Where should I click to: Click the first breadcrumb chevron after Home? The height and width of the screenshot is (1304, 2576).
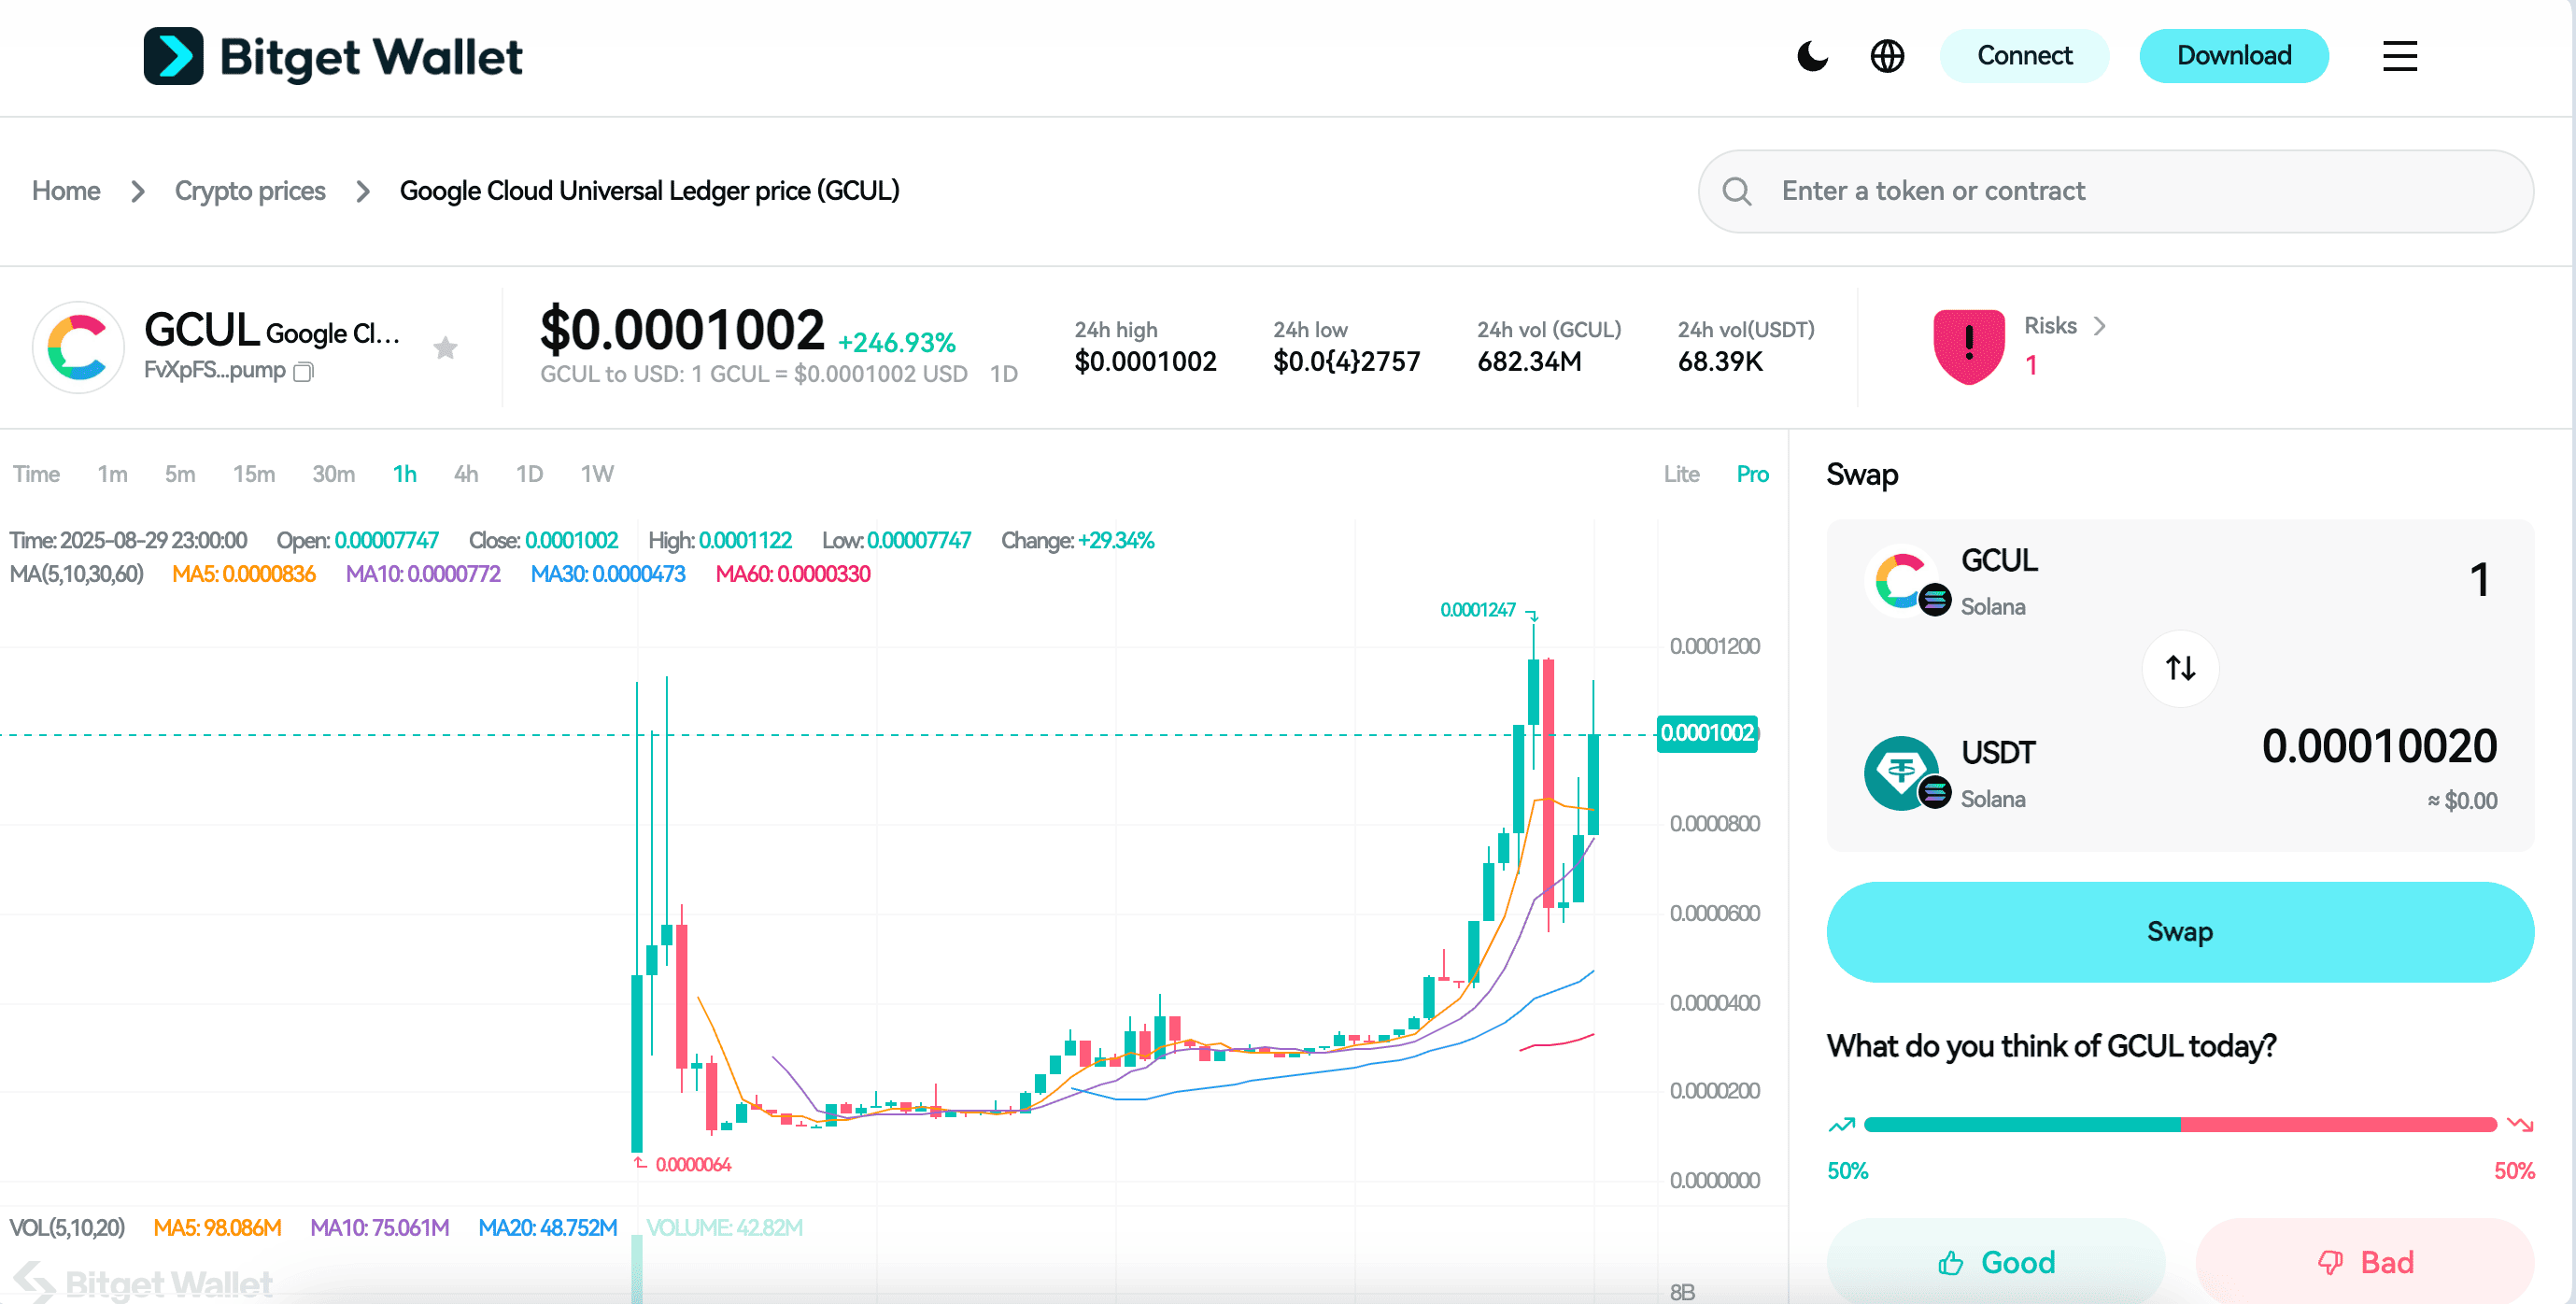[x=138, y=191]
